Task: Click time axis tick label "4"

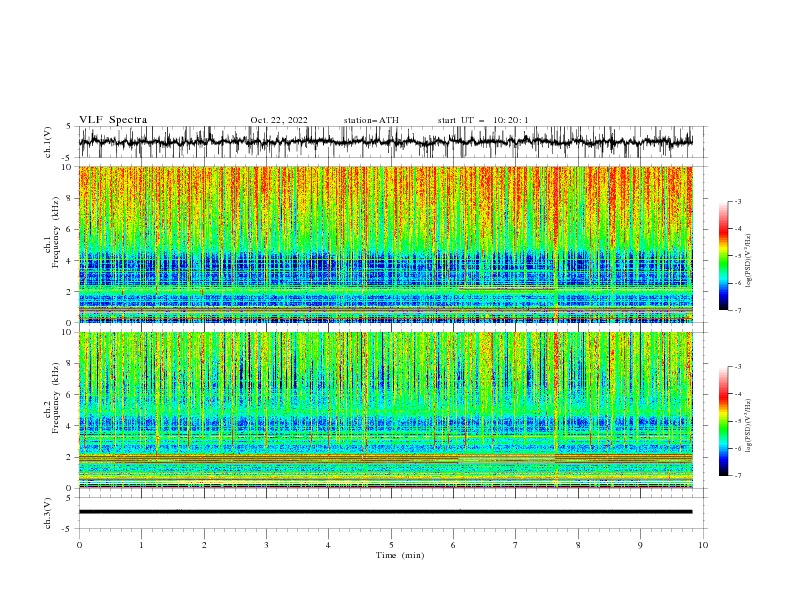Action: (328, 545)
